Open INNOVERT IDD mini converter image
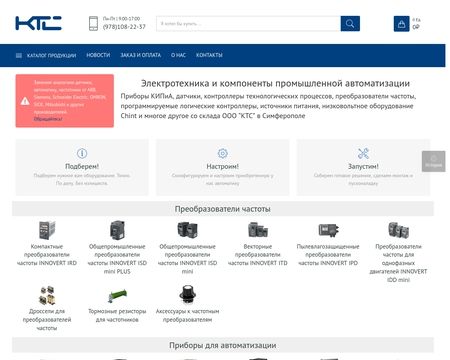 pos(398,230)
